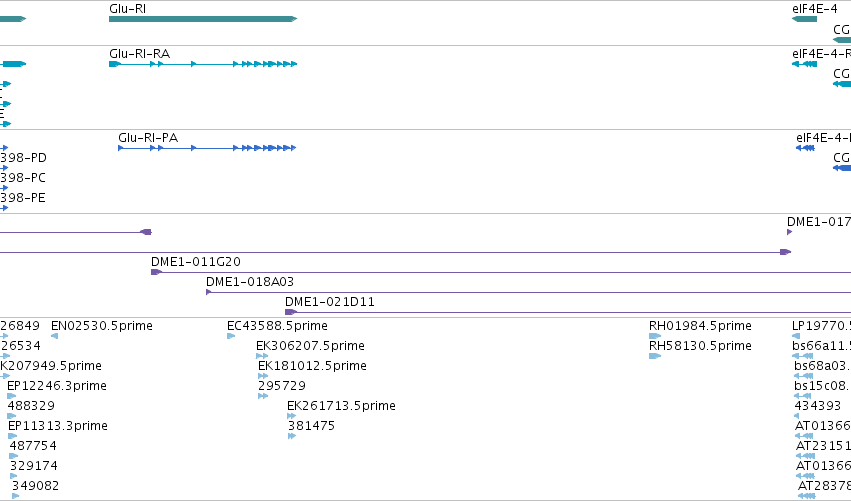Click the RH58130.5prime EST arrow
The width and height of the screenshot is (851, 501).
pyautogui.click(x=655, y=356)
